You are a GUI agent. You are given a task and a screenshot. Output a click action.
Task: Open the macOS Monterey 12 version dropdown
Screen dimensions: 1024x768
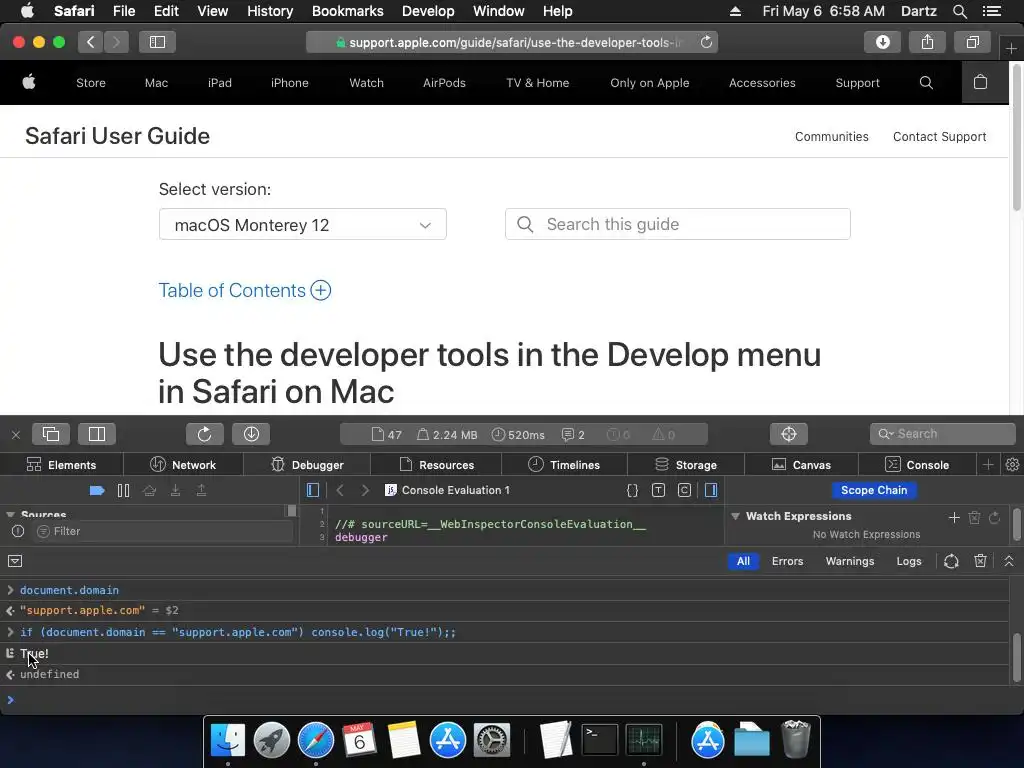click(302, 225)
